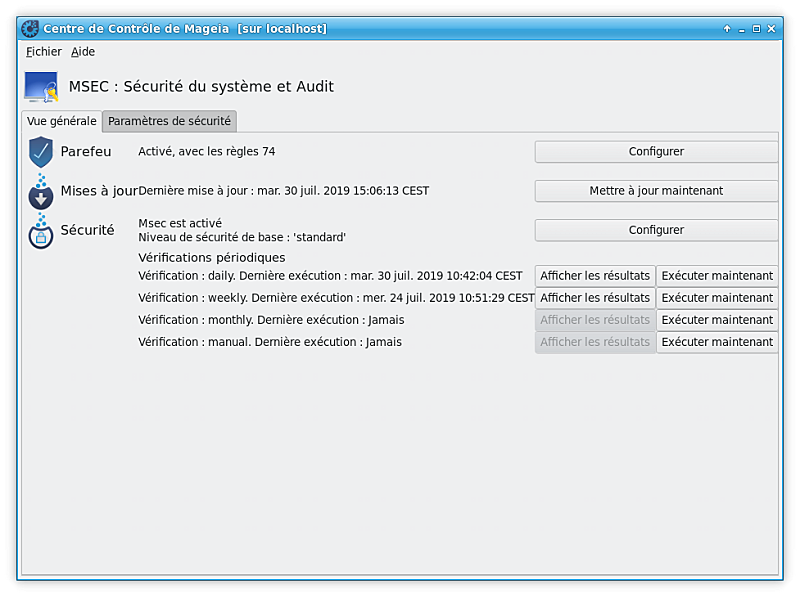Screen dimensions: 800x597
Task: Click the title bar up-arrow icon
Action: pyautogui.click(x=727, y=29)
